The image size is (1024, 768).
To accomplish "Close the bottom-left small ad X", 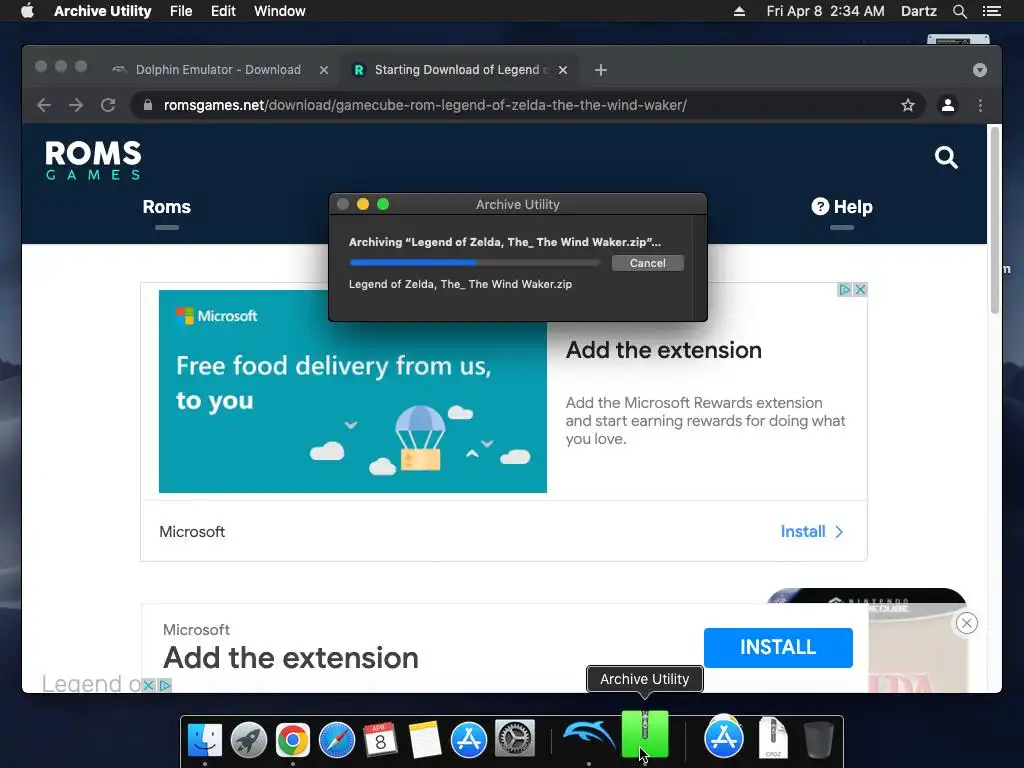I will (148, 685).
